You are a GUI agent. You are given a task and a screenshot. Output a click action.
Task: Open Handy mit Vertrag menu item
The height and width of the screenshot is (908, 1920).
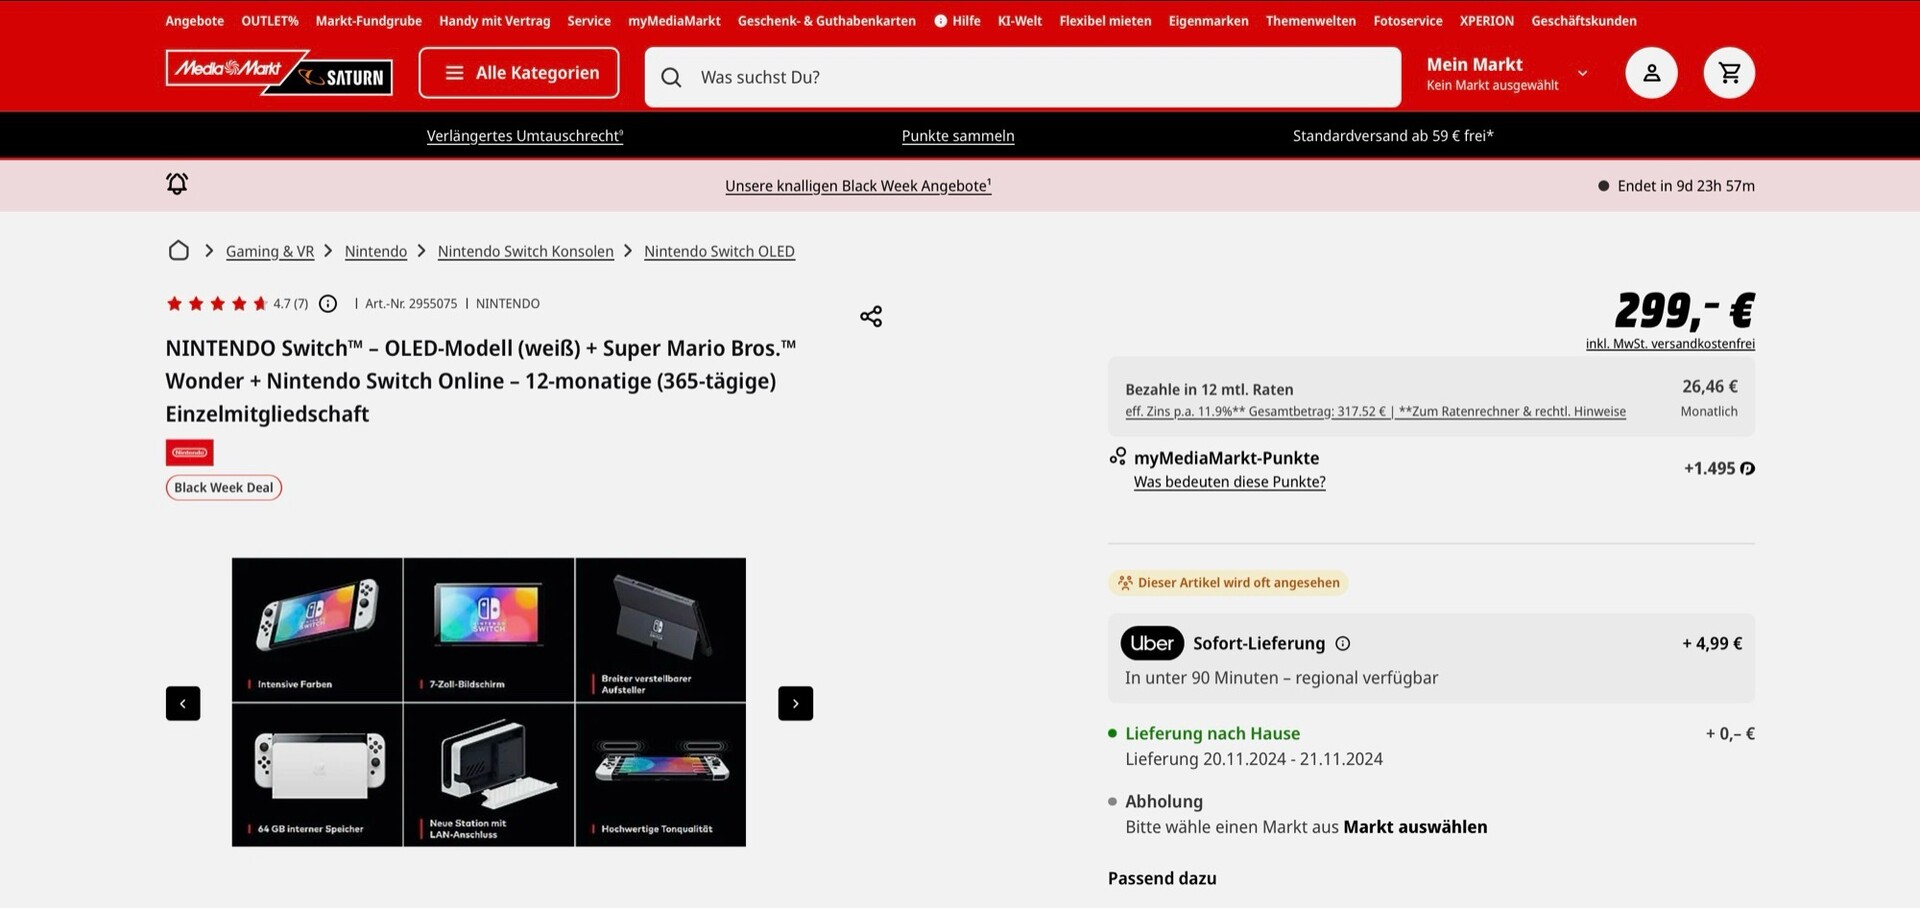tap(495, 21)
